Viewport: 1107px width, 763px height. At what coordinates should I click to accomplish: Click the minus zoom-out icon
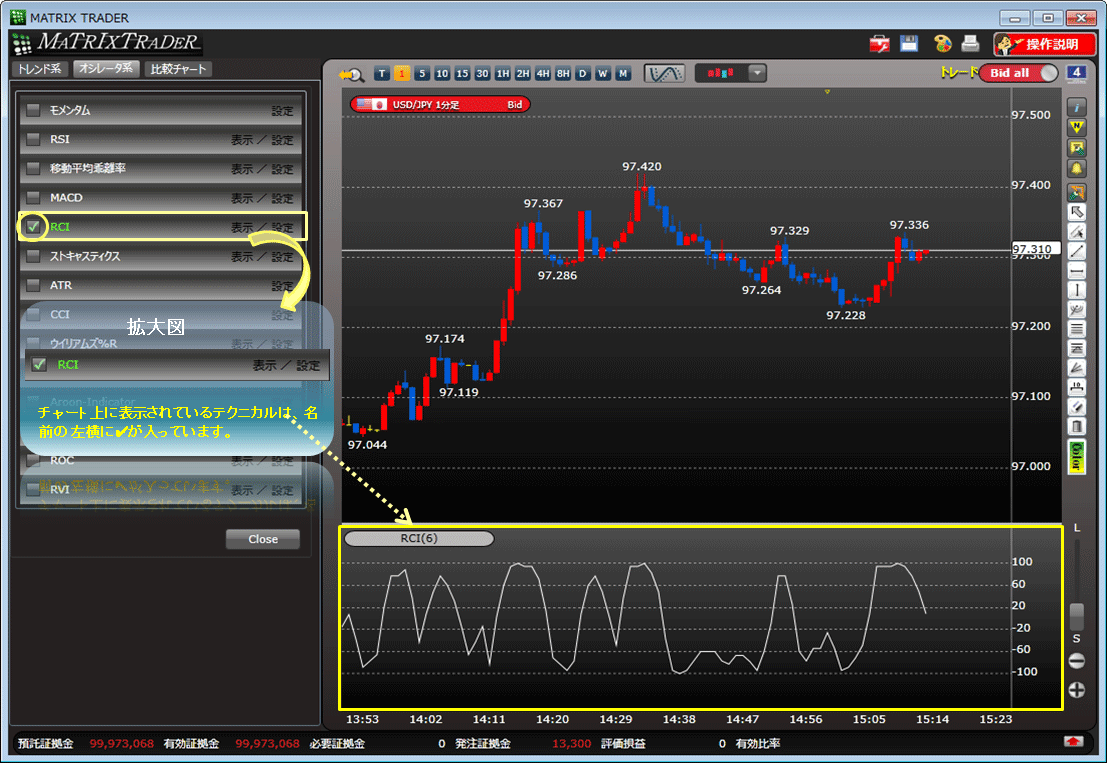click(1076, 661)
